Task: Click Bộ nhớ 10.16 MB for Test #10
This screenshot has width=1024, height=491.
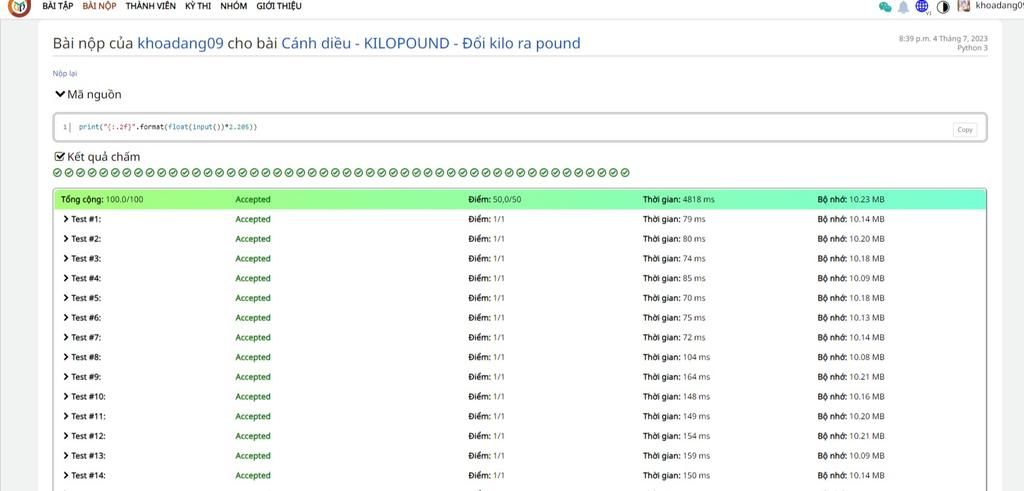Action: click(851, 396)
